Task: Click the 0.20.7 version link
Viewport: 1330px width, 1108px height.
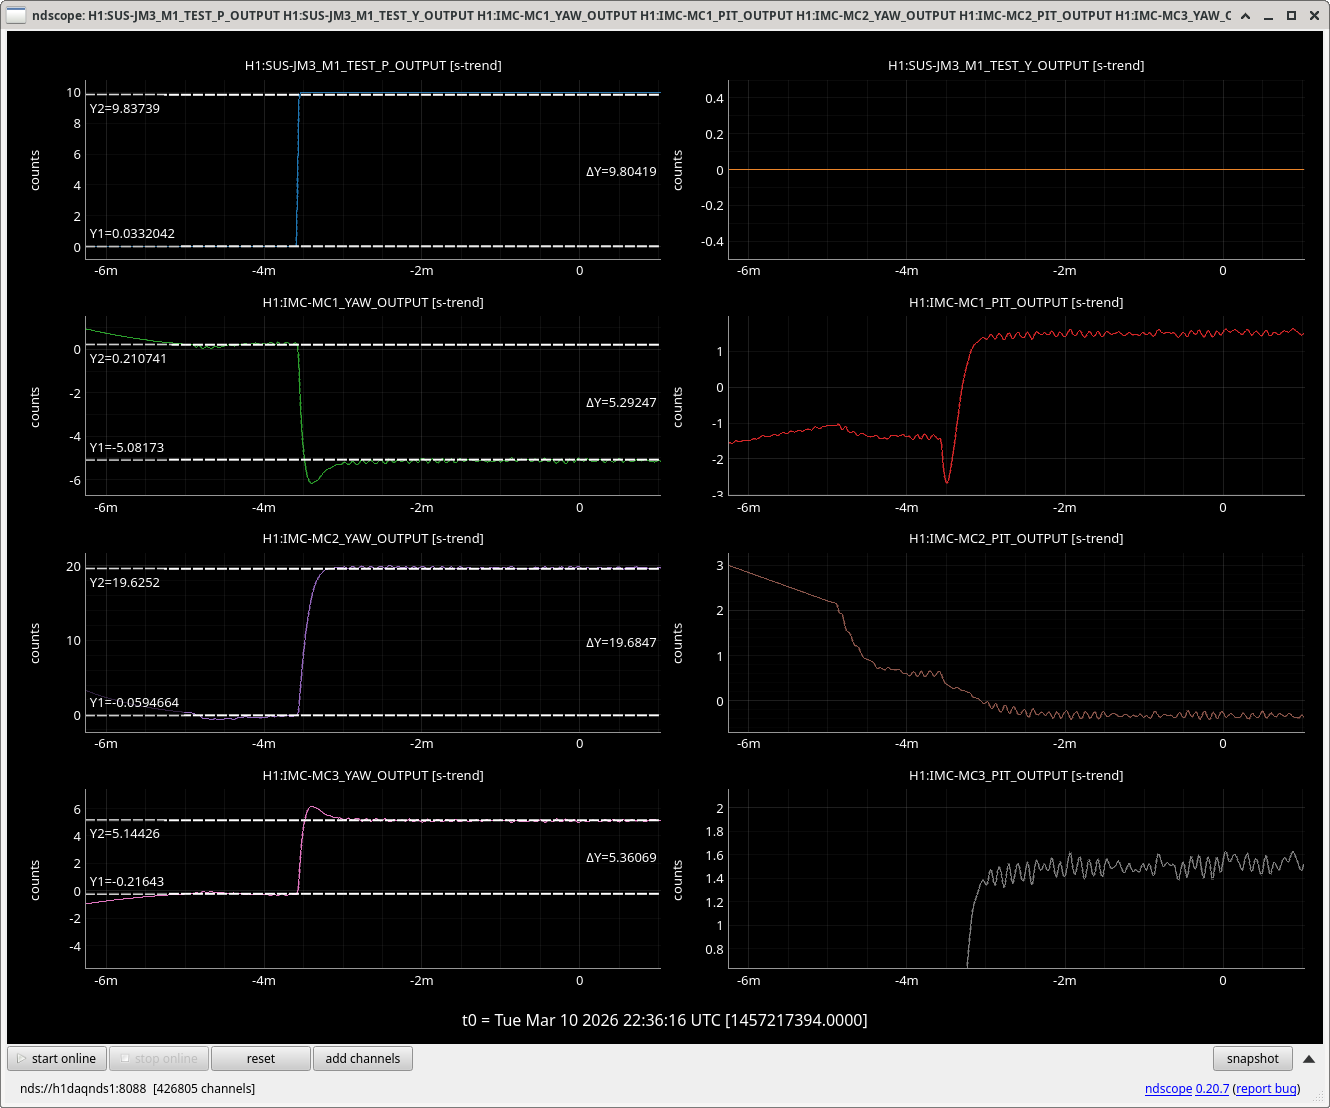Action: click(x=1212, y=1088)
